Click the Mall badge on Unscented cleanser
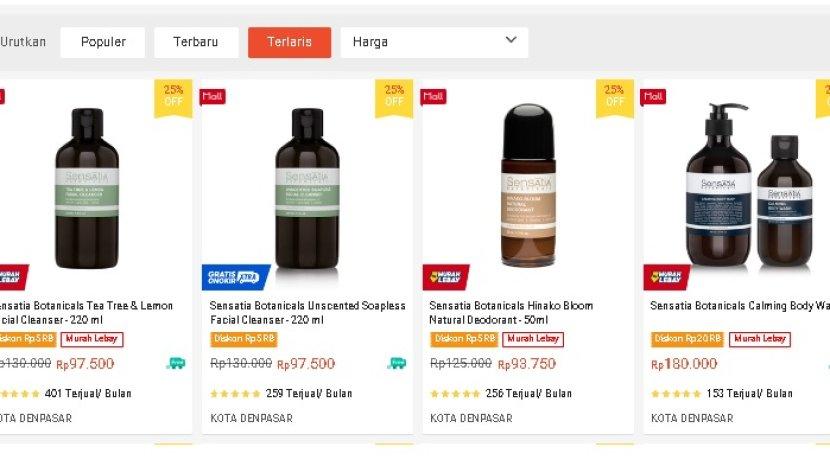This screenshot has height=466, width=830. point(213,96)
